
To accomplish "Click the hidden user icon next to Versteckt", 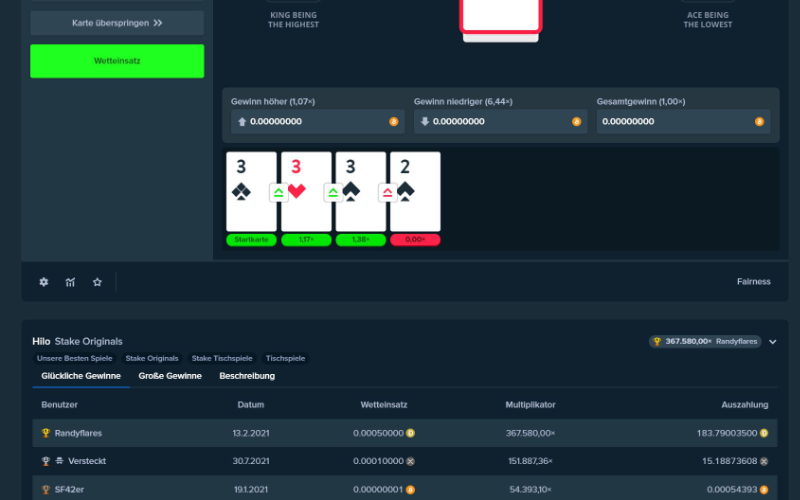I will coord(60,461).
